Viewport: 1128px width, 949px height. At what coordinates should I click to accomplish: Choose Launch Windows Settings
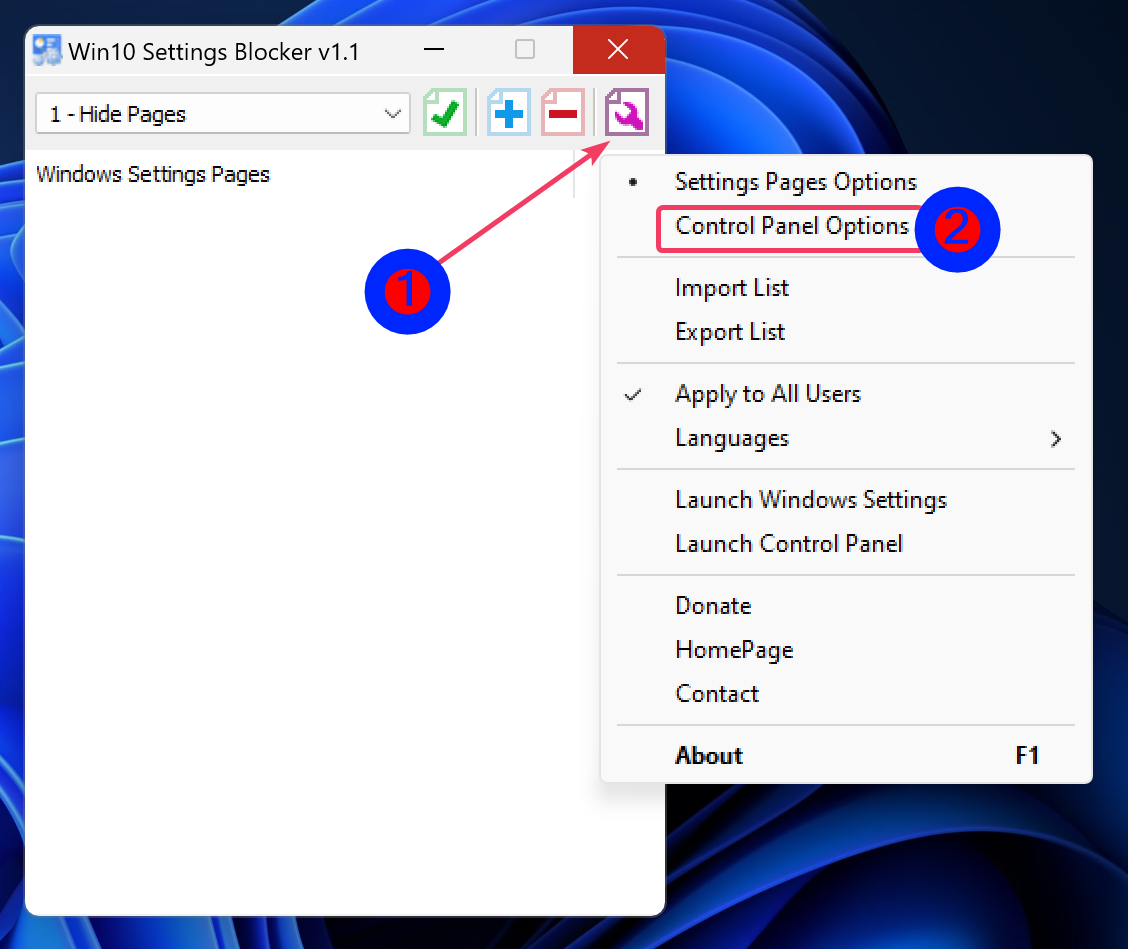(x=846, y=499)
